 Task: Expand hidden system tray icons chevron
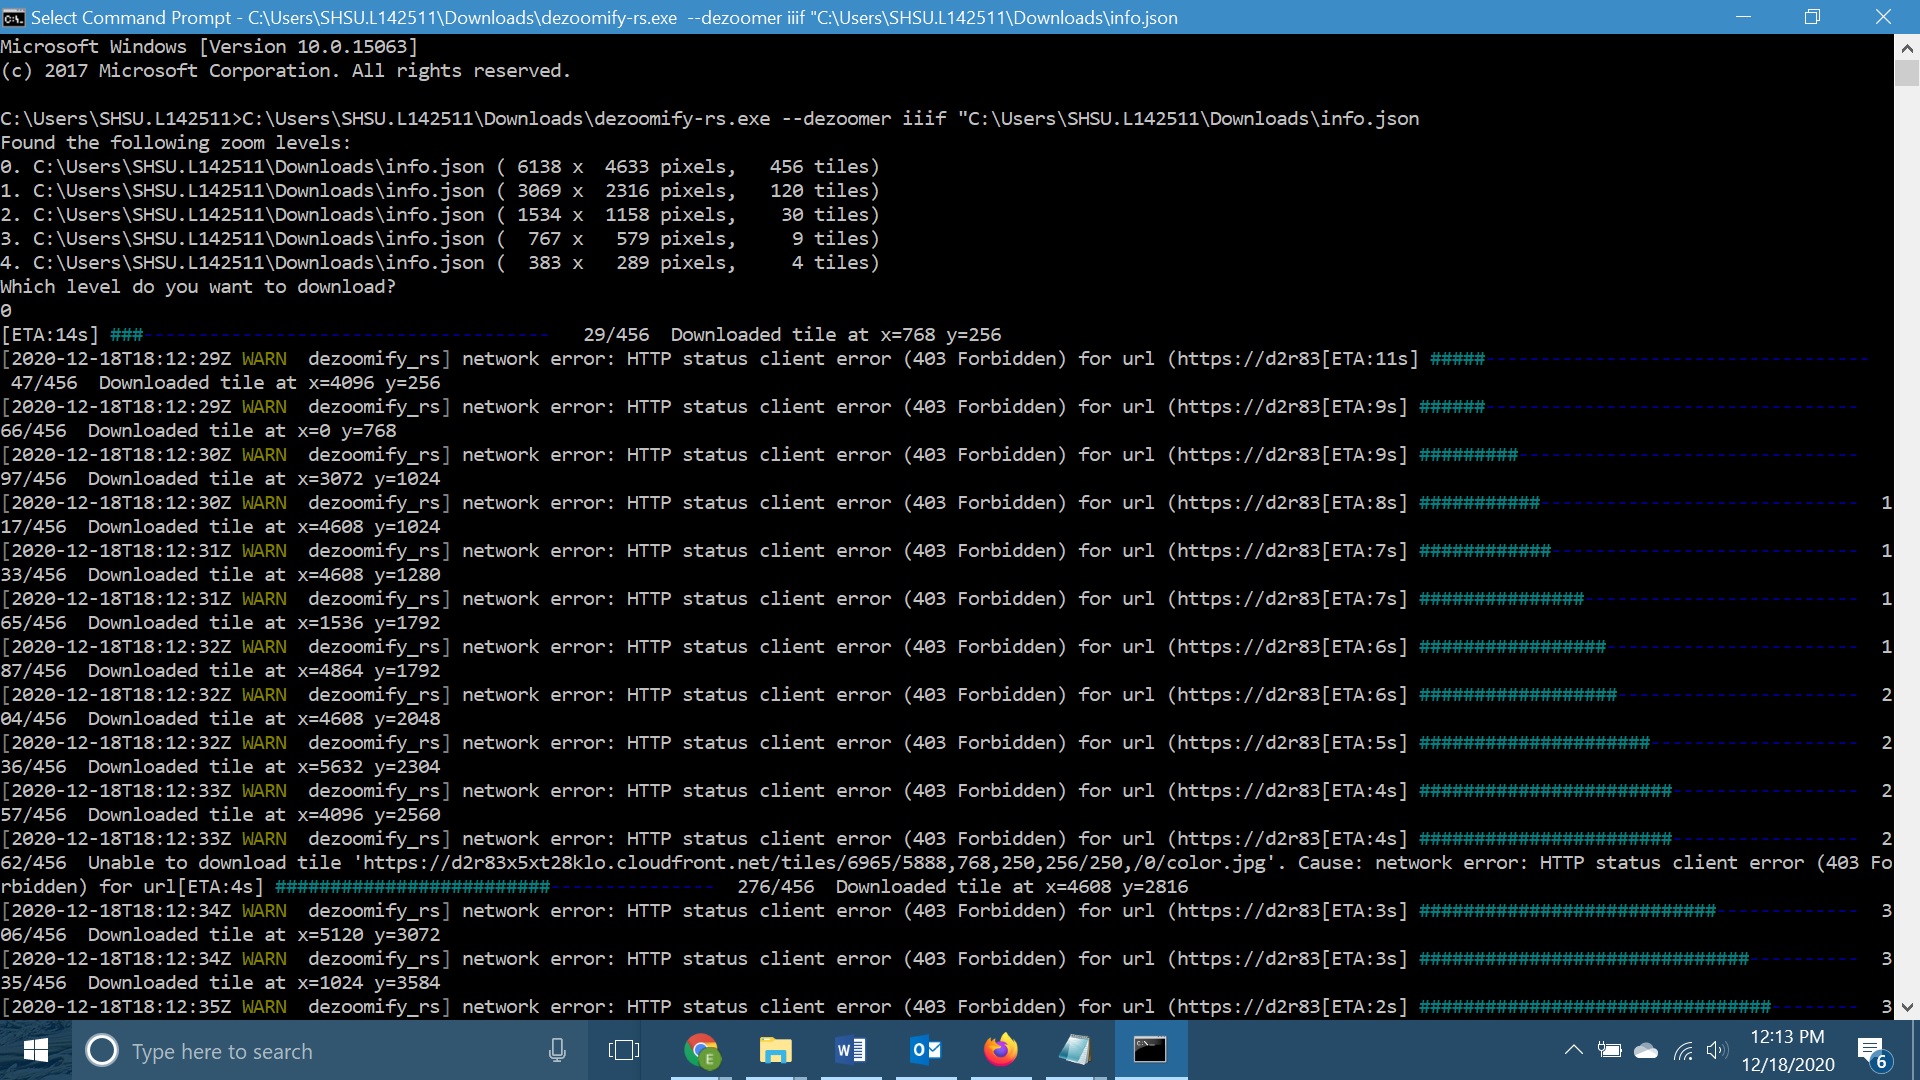tap(1573, 1050)
